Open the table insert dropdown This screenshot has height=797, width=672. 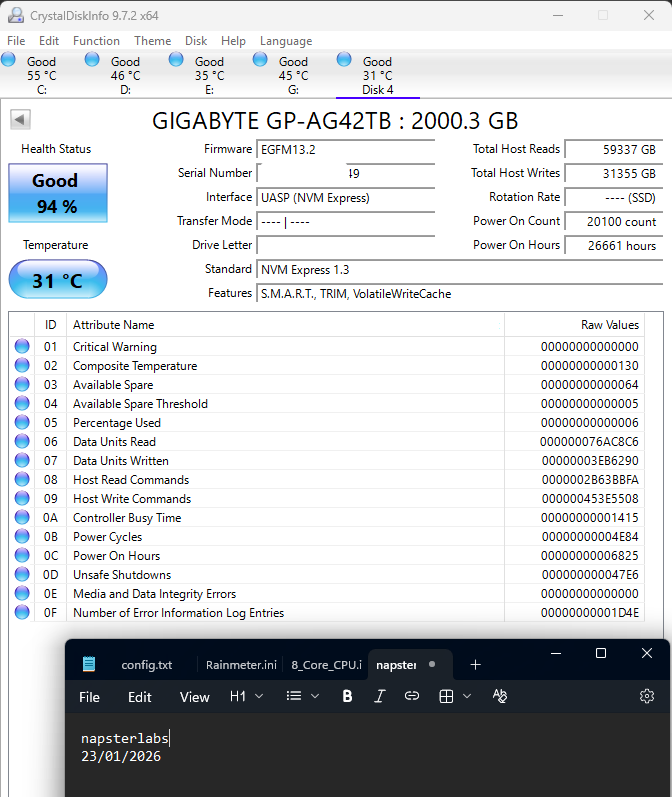point(455,696)
